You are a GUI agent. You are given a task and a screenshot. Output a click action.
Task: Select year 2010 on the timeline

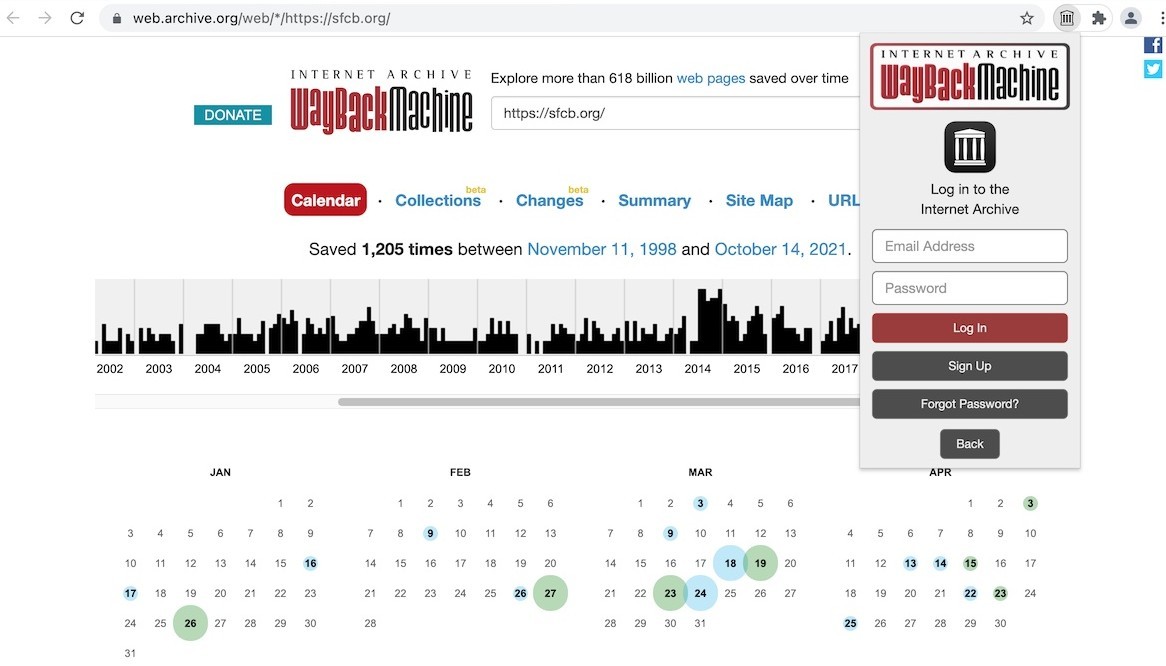pos(502,369)
